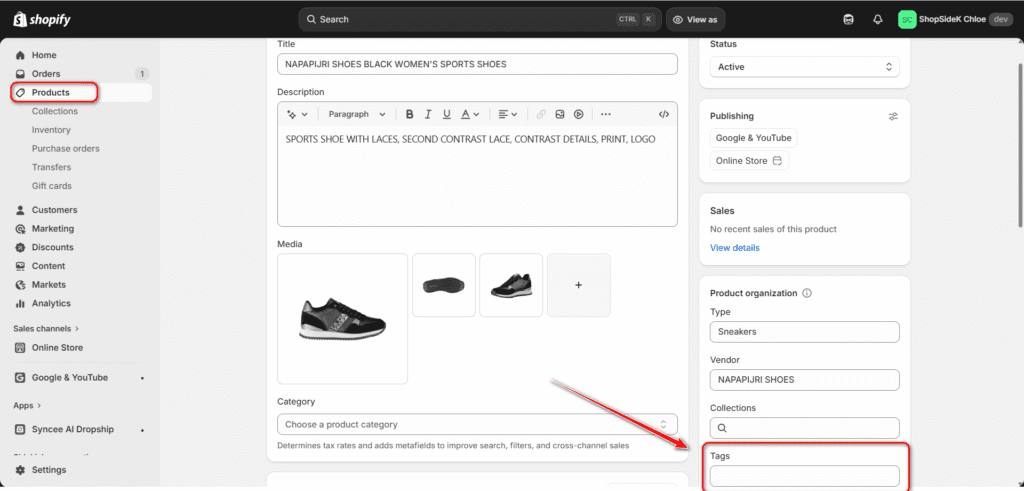Toggle underline formatting
The height and width of the screenshot is (491, 1024).
[x=447, y=114]
